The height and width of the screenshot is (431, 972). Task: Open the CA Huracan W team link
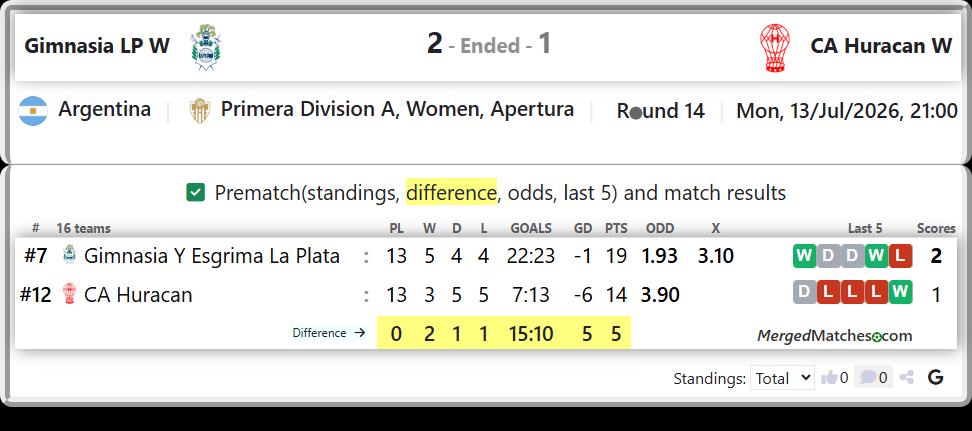click(881, 46)
